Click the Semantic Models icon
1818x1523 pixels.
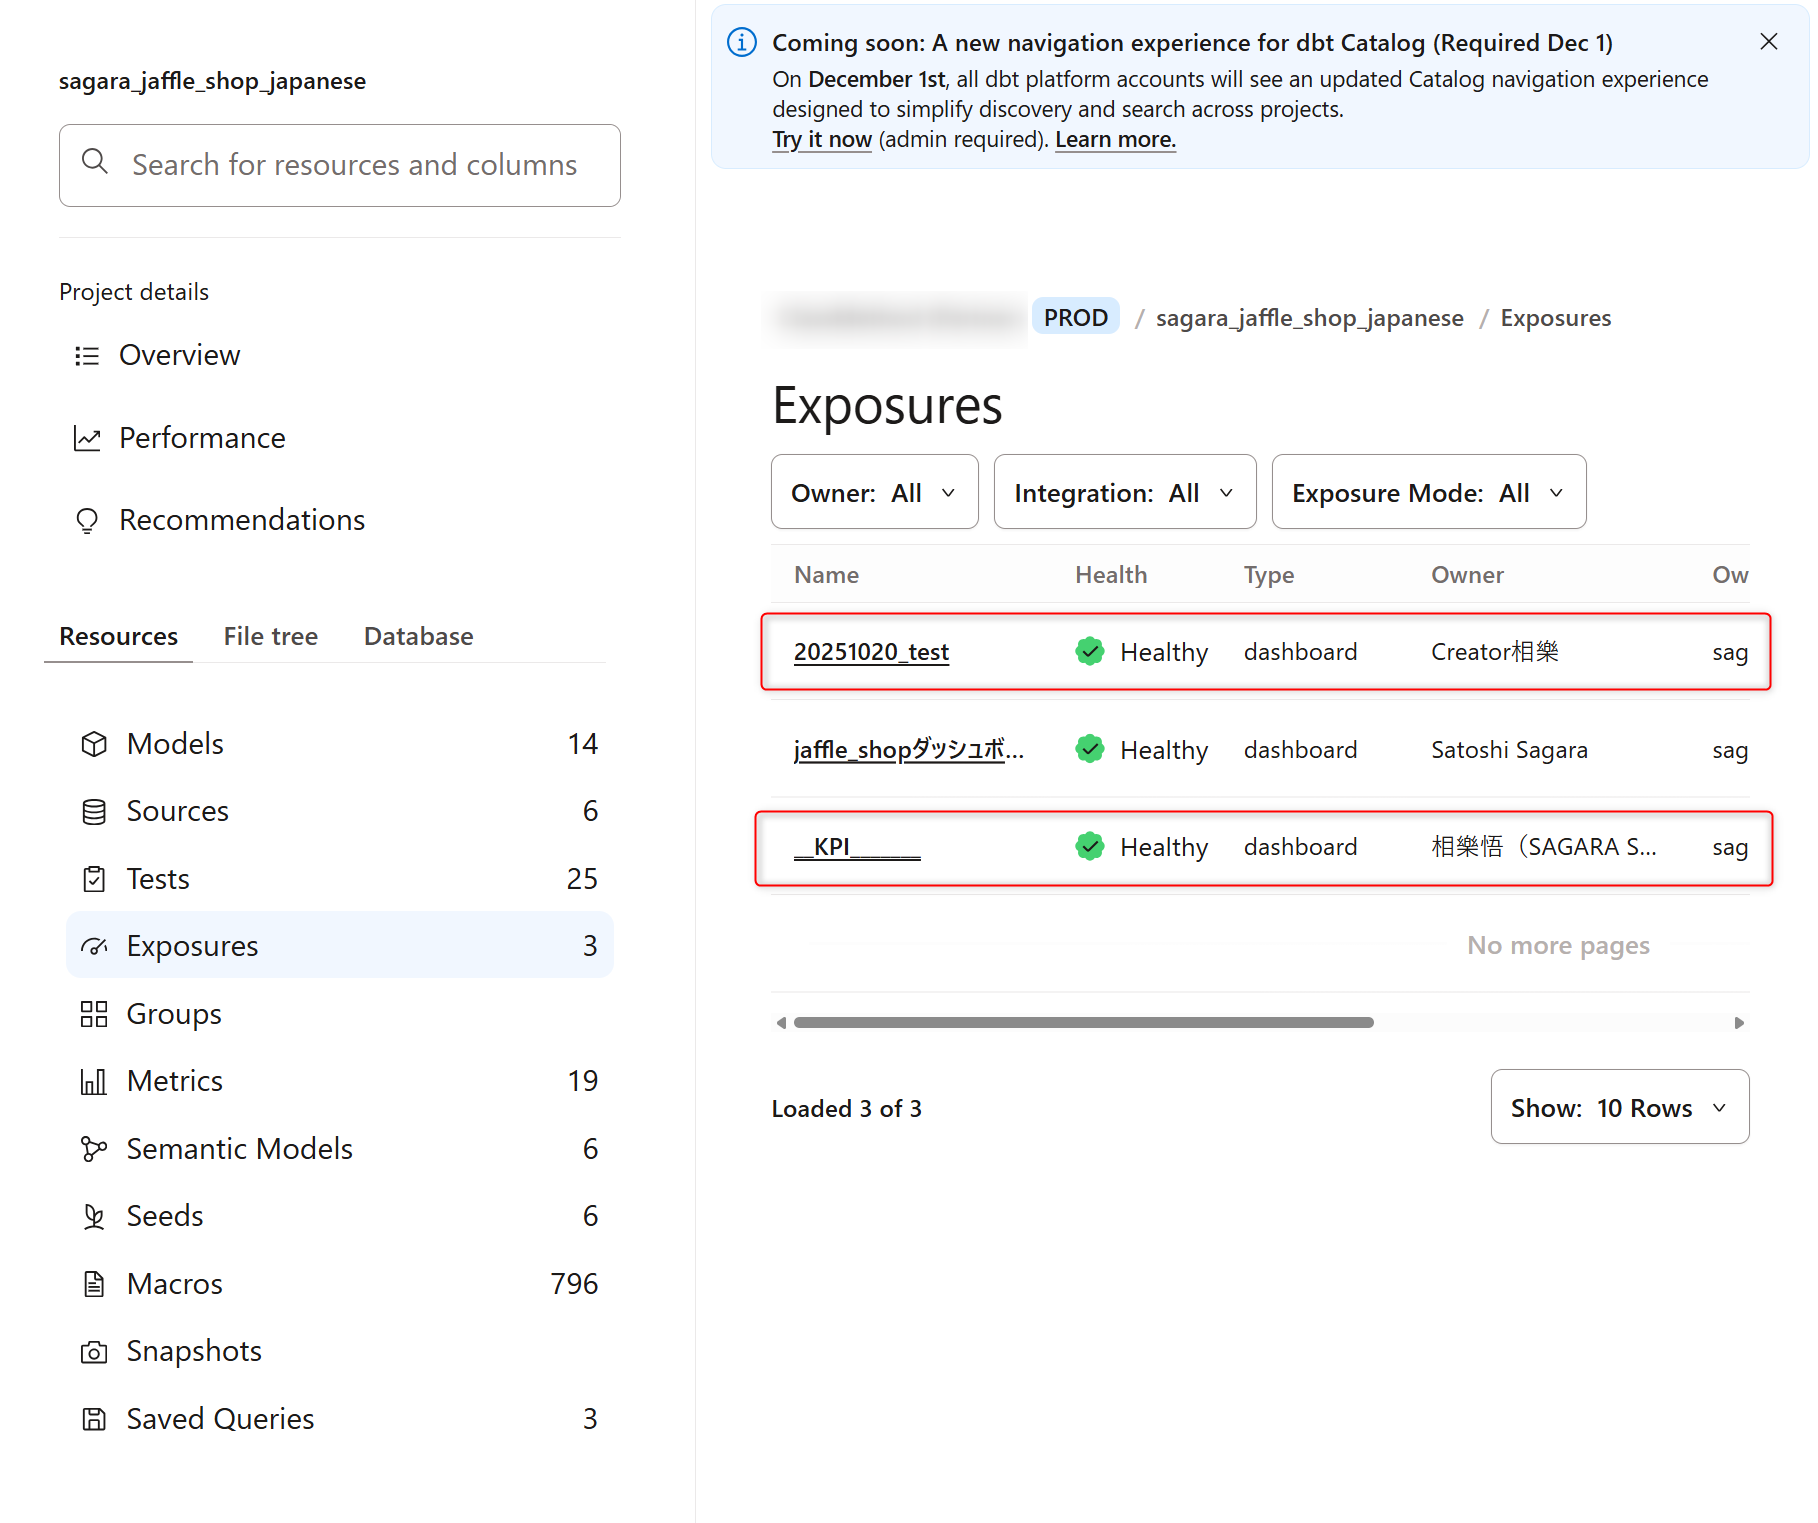94,1149
